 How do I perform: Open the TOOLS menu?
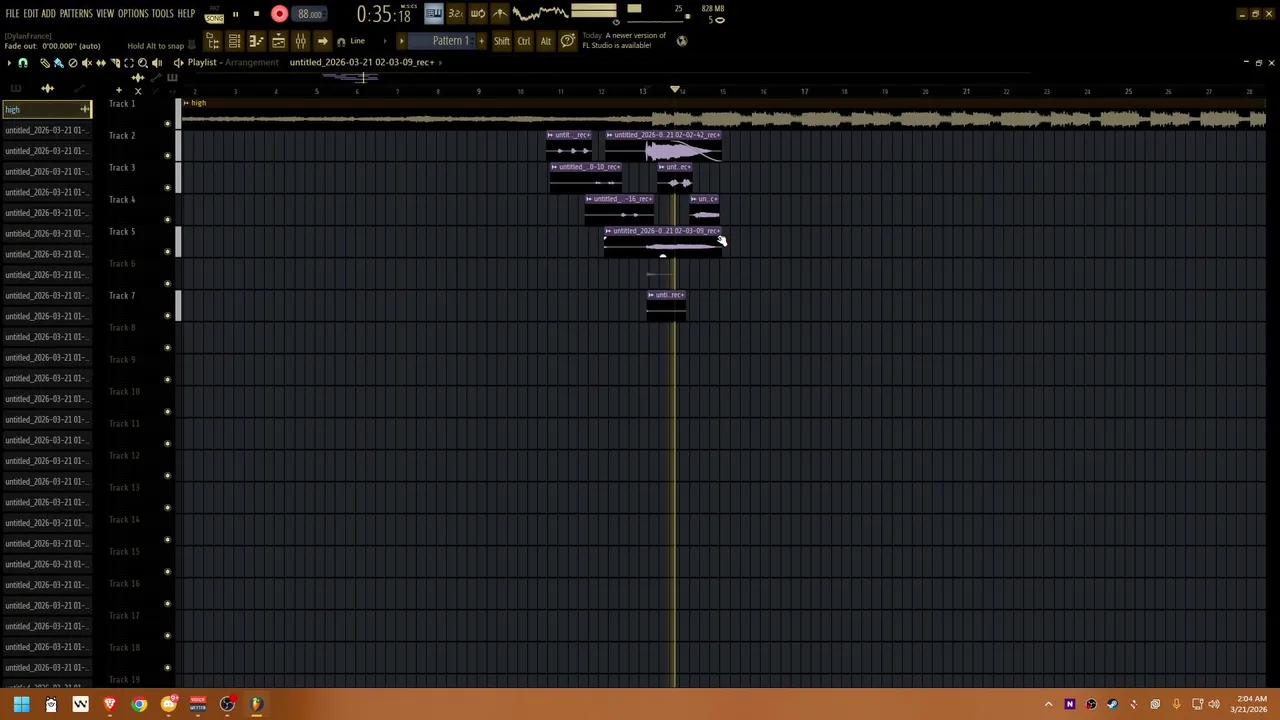click(x=162, y=14)
